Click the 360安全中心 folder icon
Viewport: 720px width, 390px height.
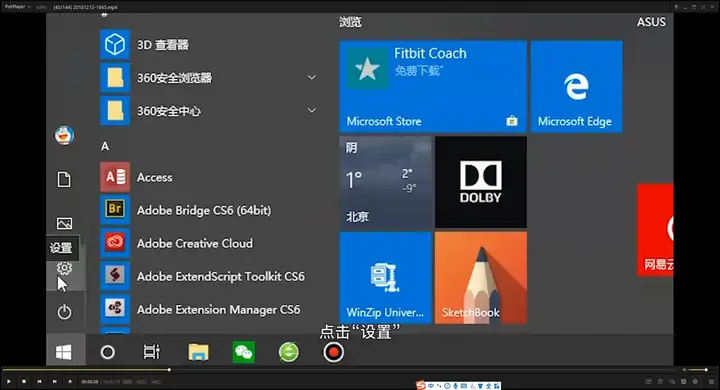115,111
